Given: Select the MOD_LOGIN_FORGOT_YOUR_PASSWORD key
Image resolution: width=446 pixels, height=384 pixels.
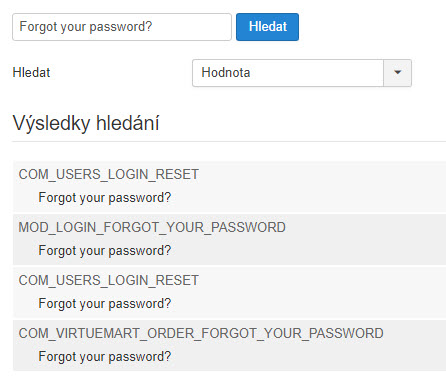Looking at the screenshot, I should click(152, 227).
